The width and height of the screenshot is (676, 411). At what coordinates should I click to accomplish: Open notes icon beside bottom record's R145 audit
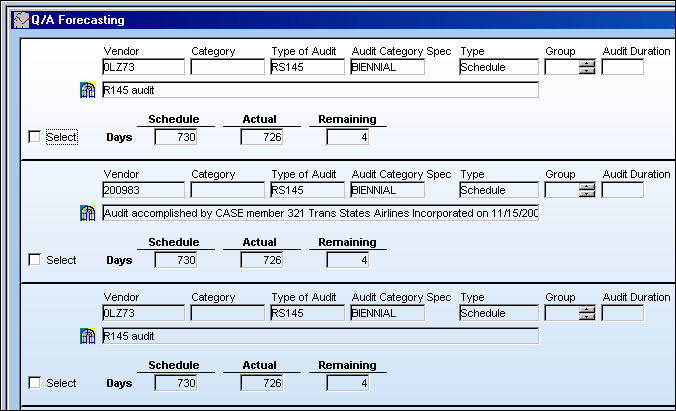point(88,336)
